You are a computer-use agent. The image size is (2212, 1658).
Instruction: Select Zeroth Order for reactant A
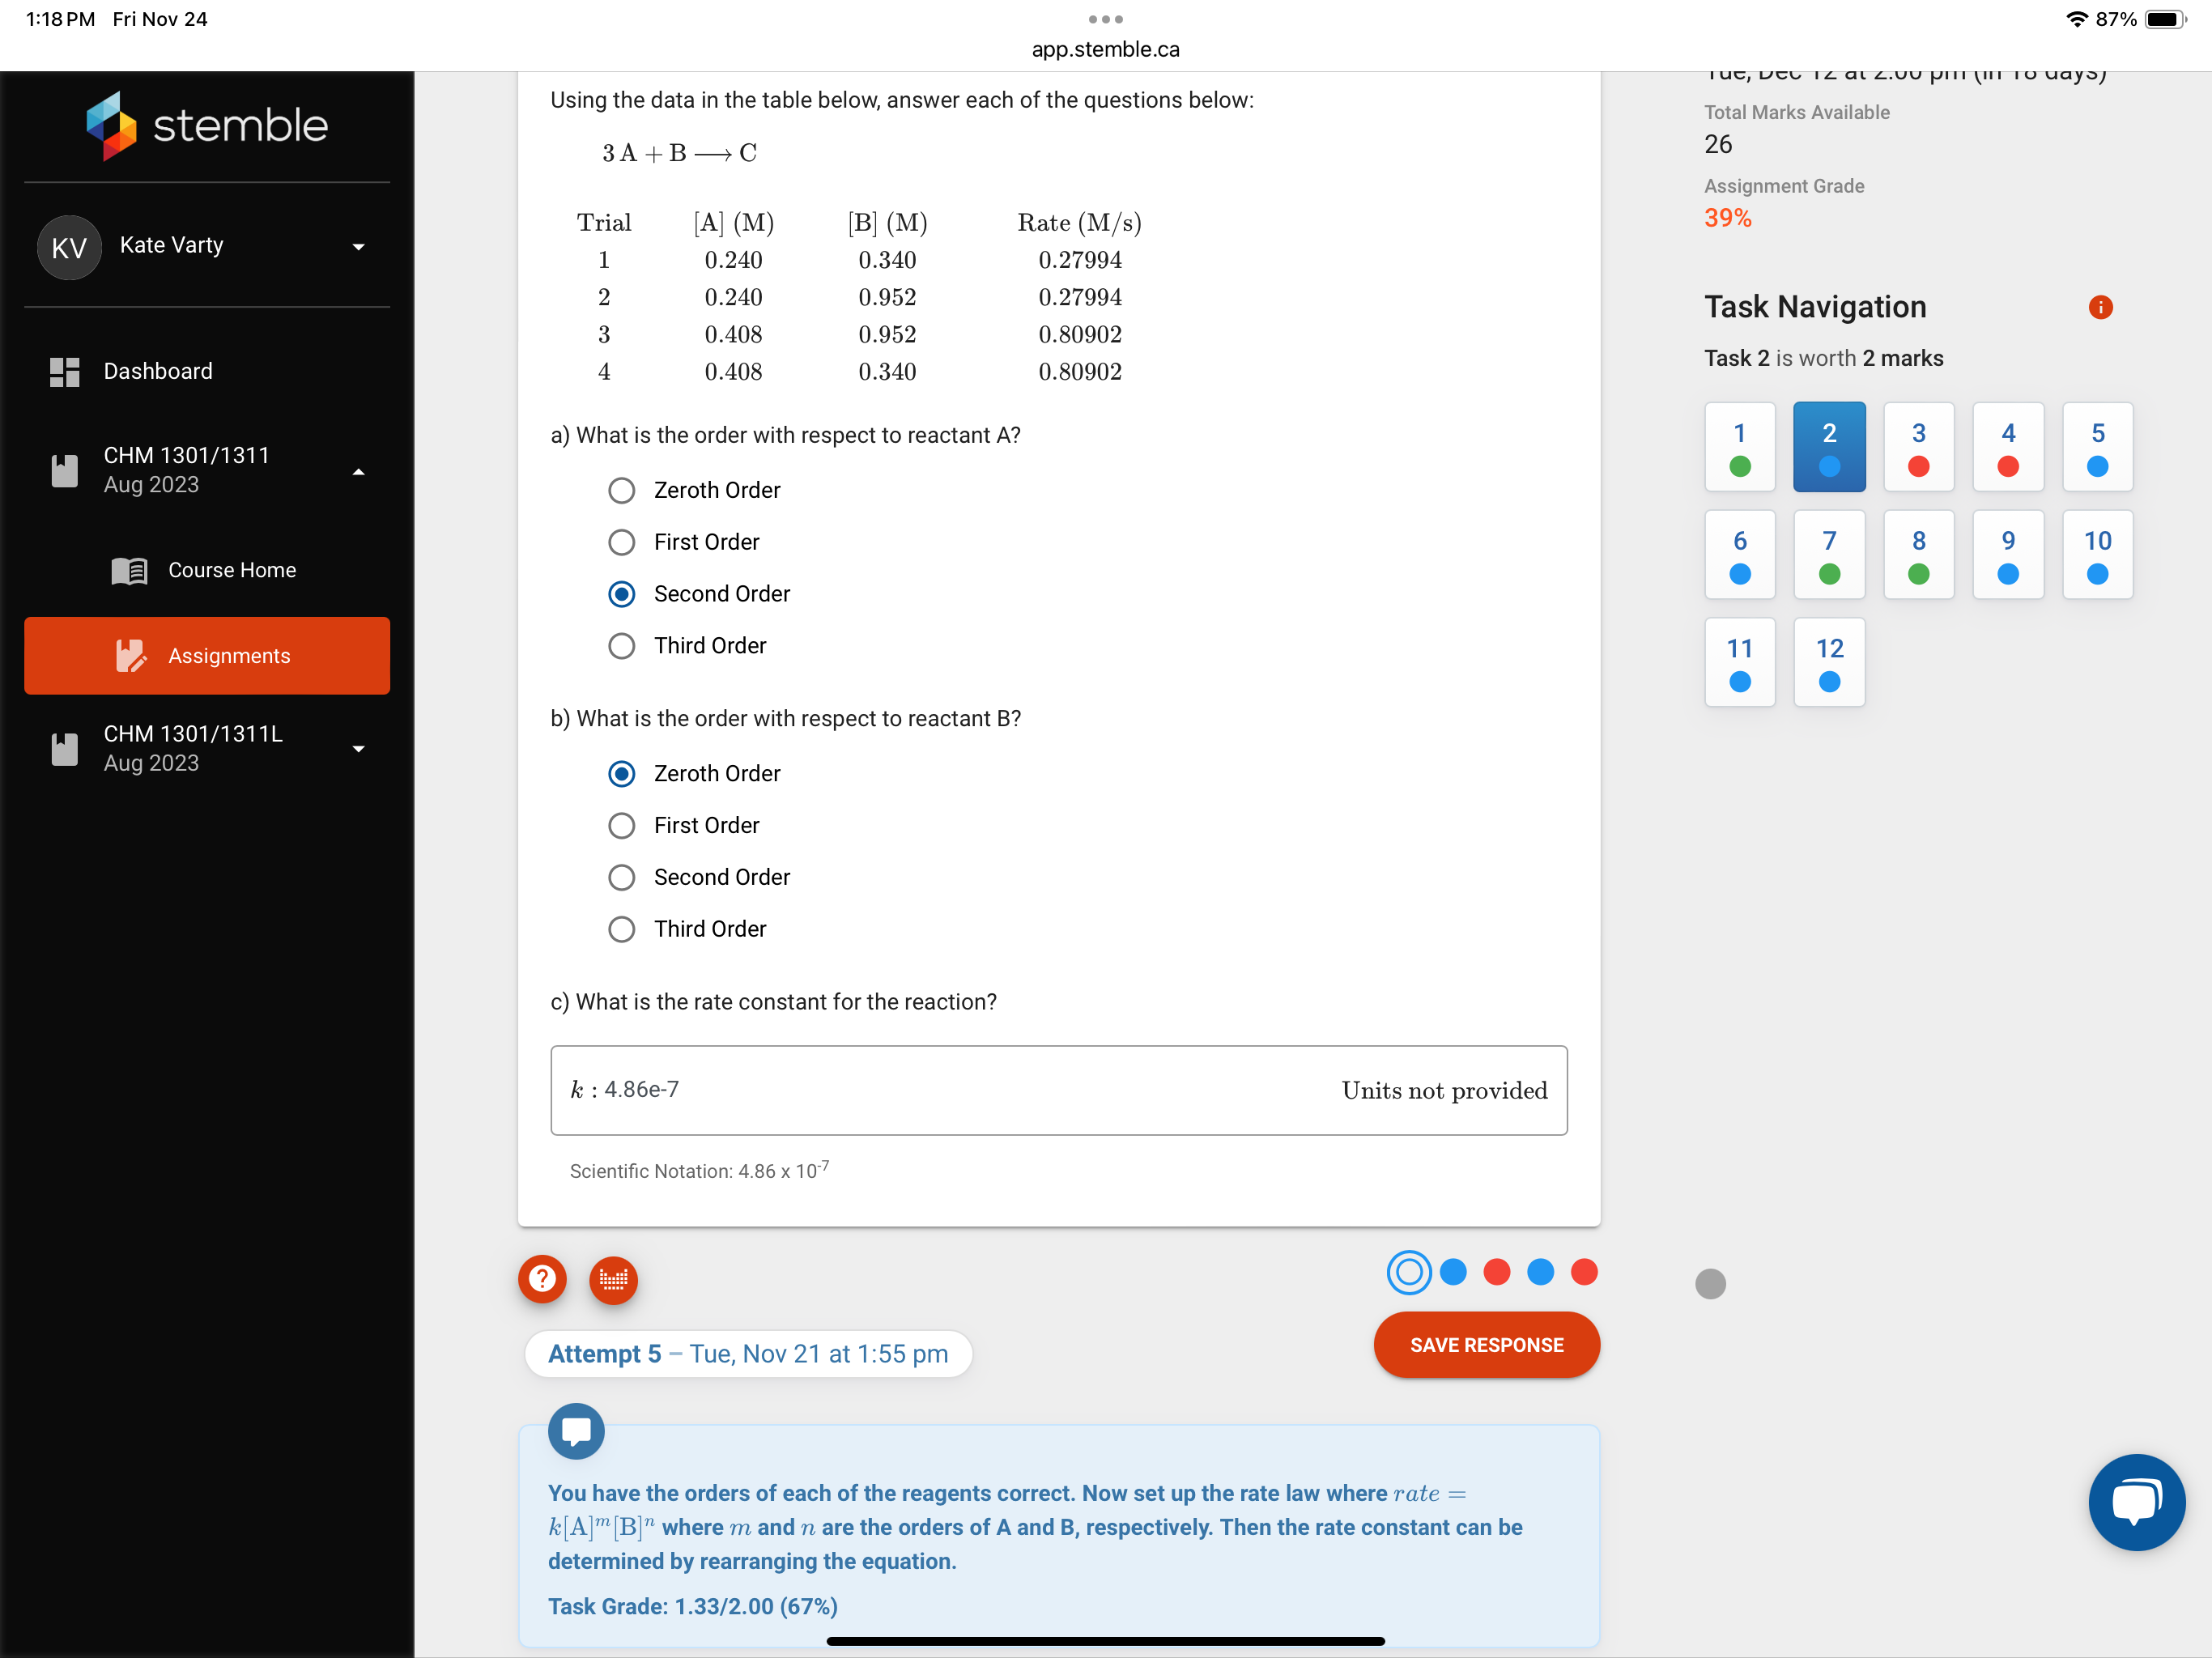[x=621, y=490]
